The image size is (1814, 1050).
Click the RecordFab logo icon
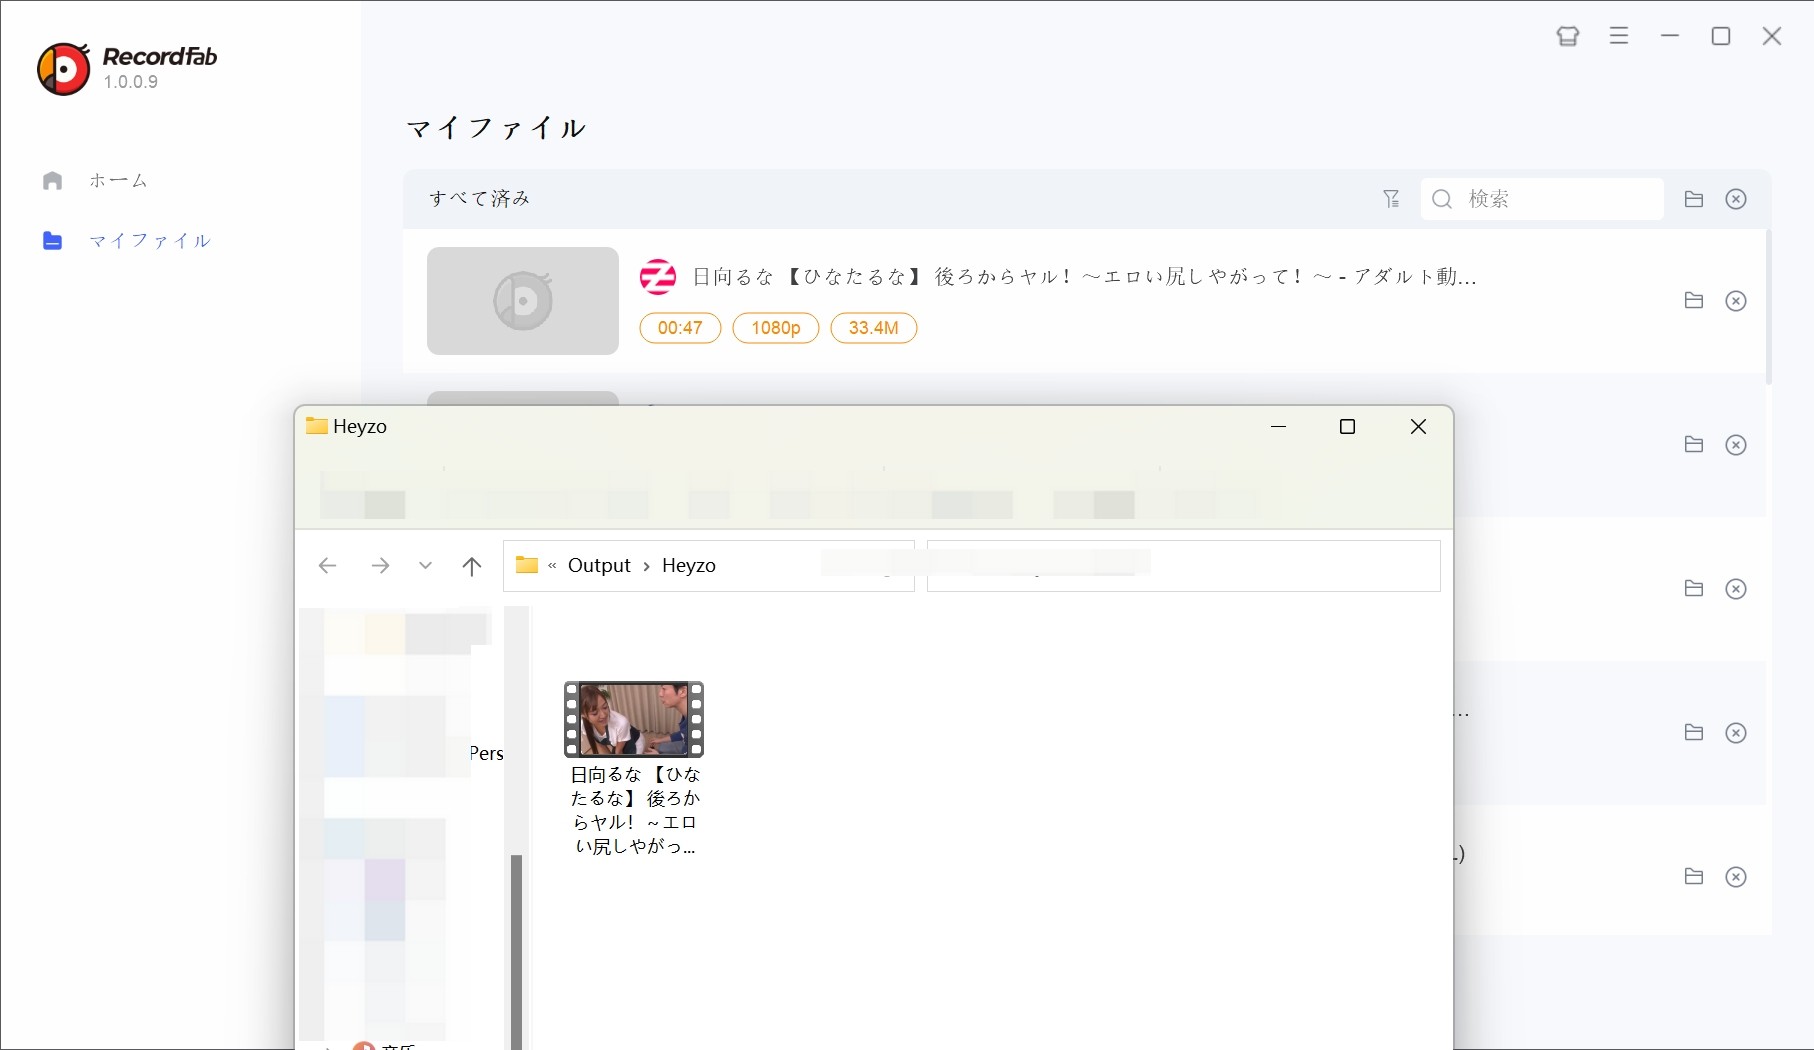tap(63, 69)
